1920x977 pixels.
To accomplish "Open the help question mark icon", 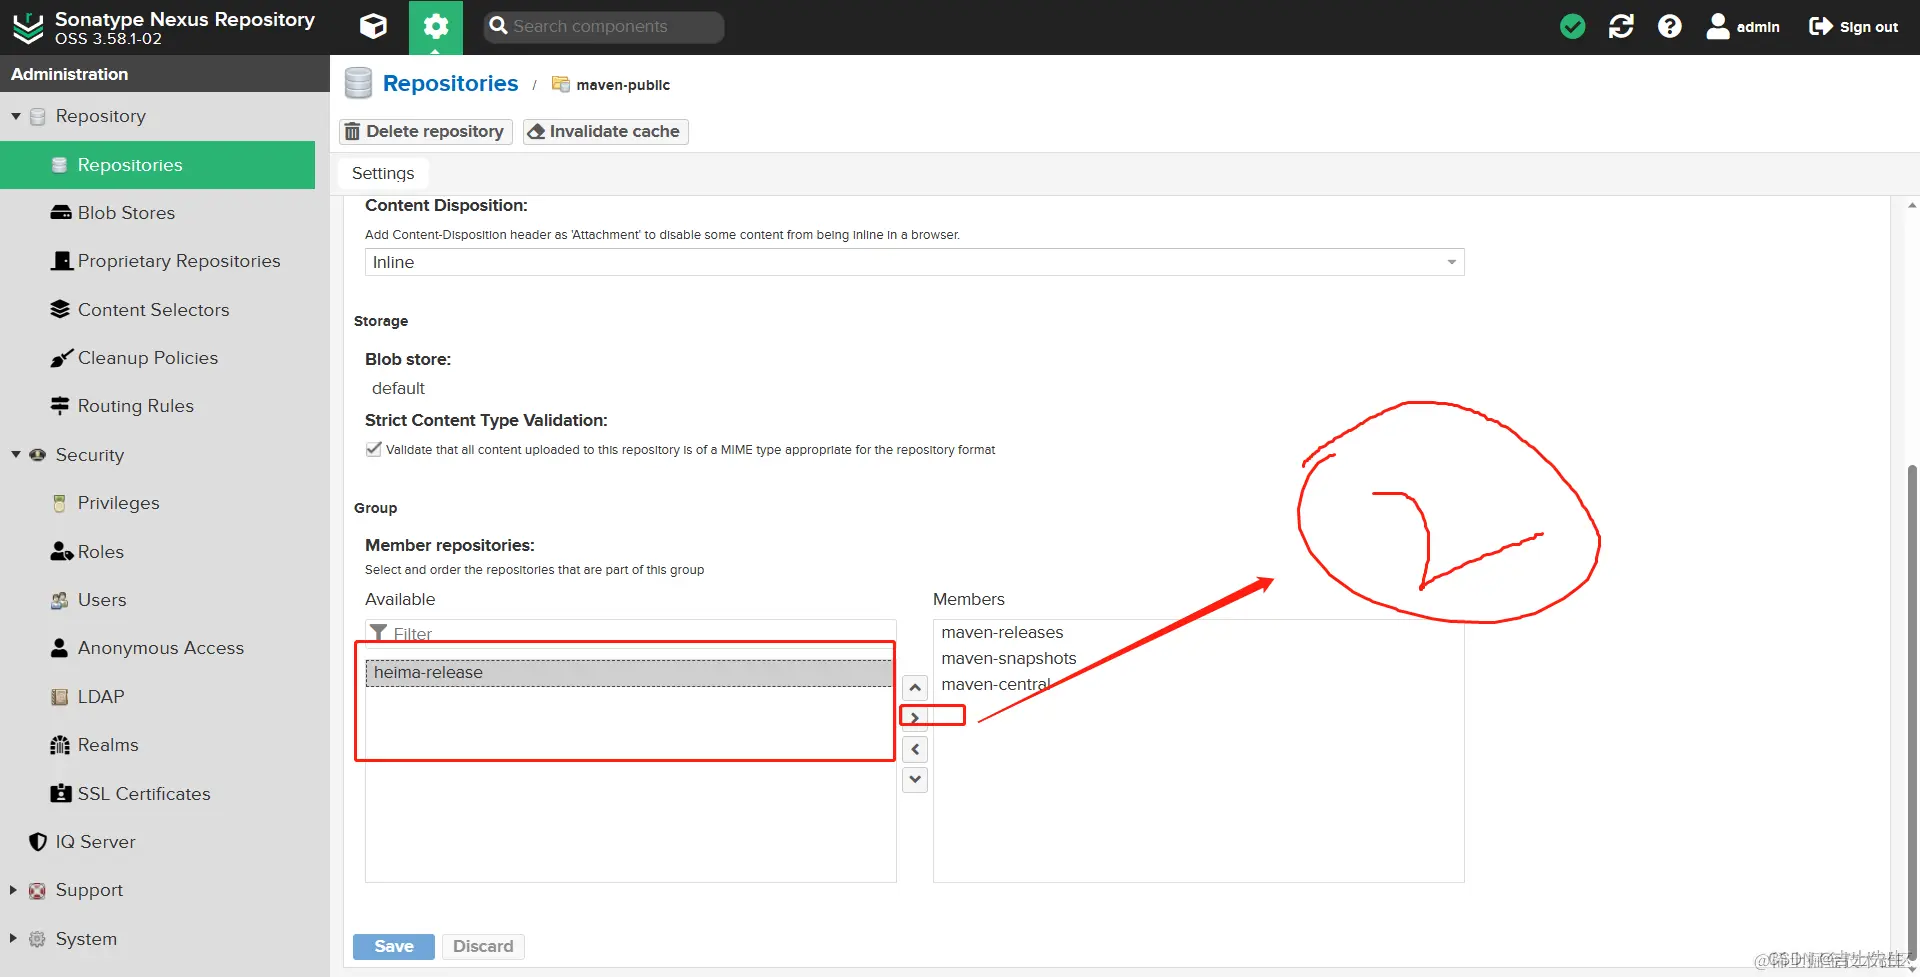I will click(1669, 27).
